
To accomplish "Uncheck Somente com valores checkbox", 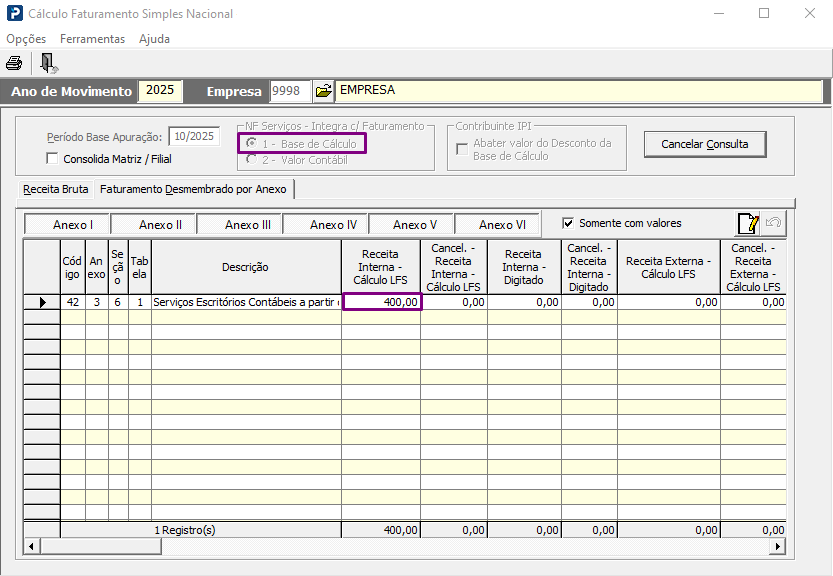I will (568, 223).
